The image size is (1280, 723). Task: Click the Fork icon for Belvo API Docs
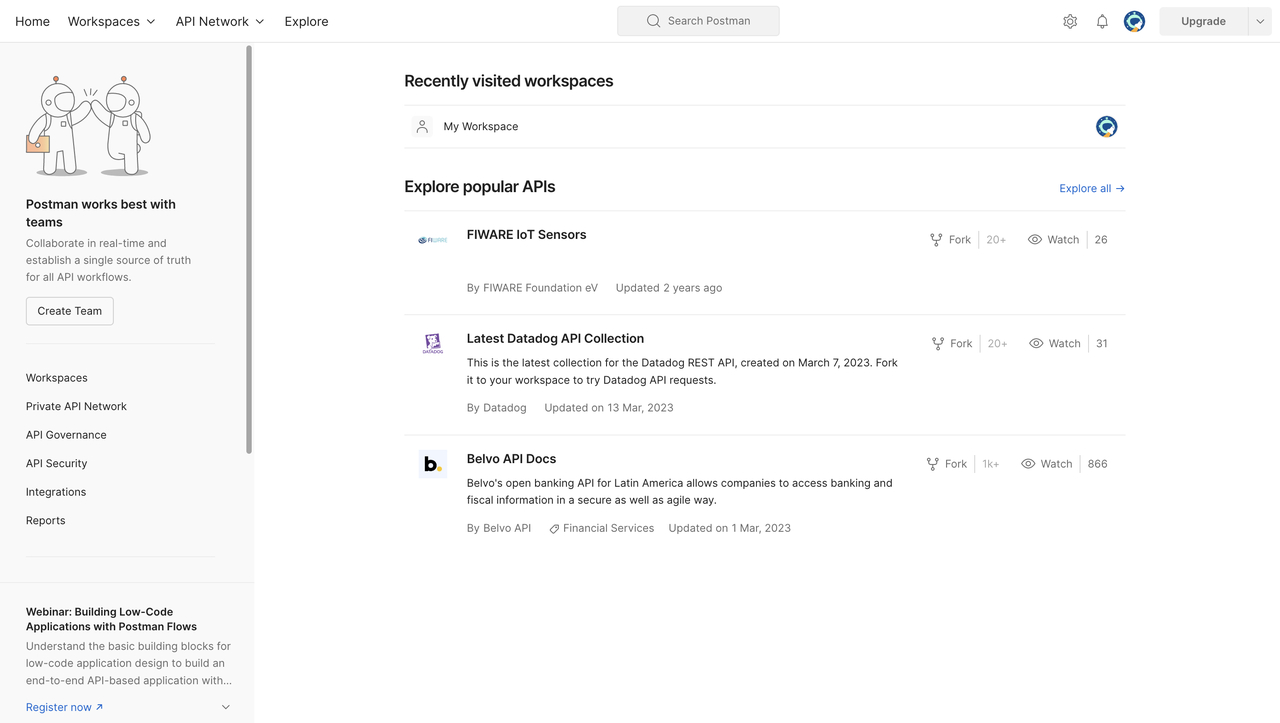tap(932, 464)
